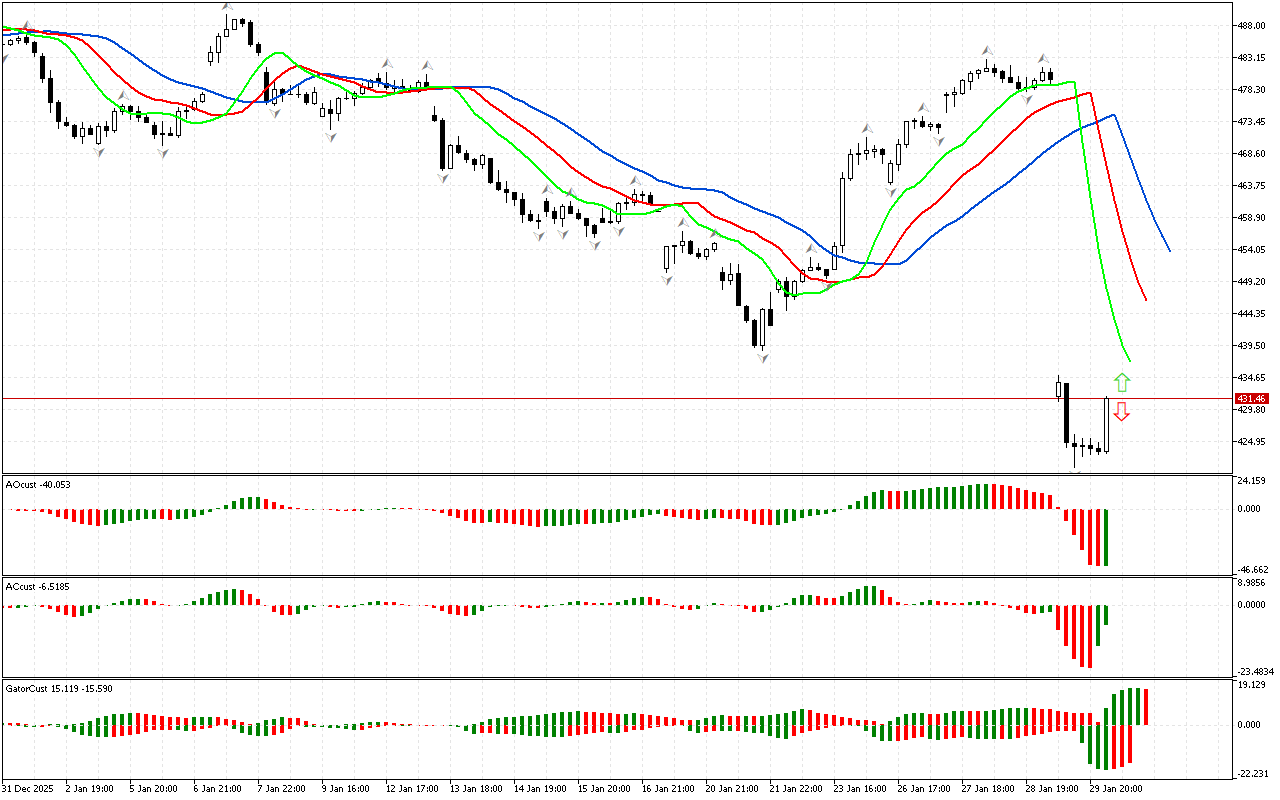
Task: Click the 29 Jan 20:00 time label
Action: (1116, 789)
